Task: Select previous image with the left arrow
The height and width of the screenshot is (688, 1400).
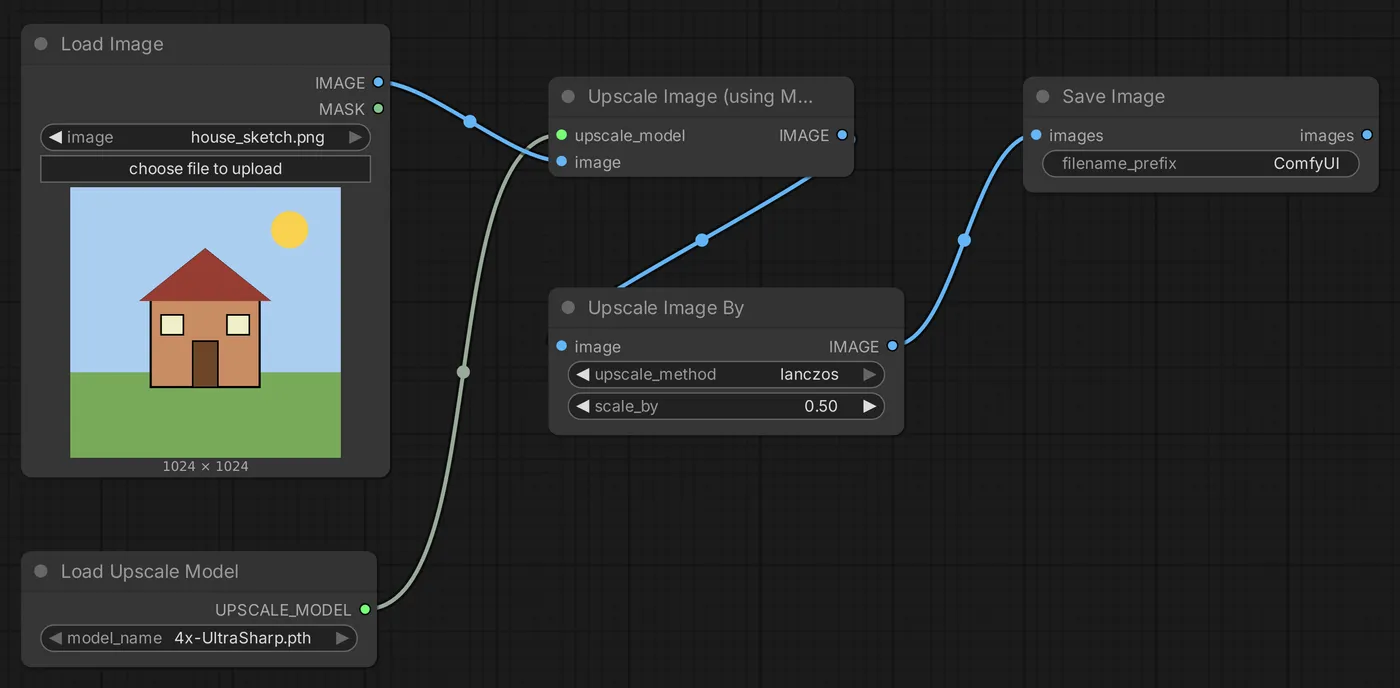Action: click(55, 137)
